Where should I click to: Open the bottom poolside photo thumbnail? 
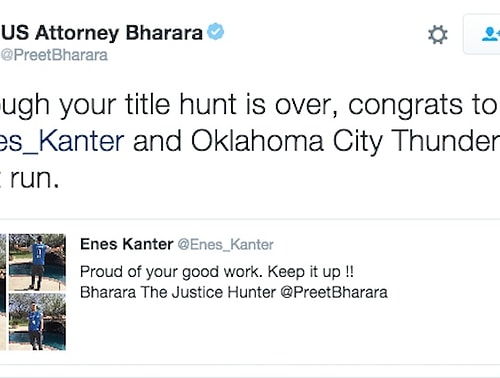pyautogui.click(x=37, y=322)
